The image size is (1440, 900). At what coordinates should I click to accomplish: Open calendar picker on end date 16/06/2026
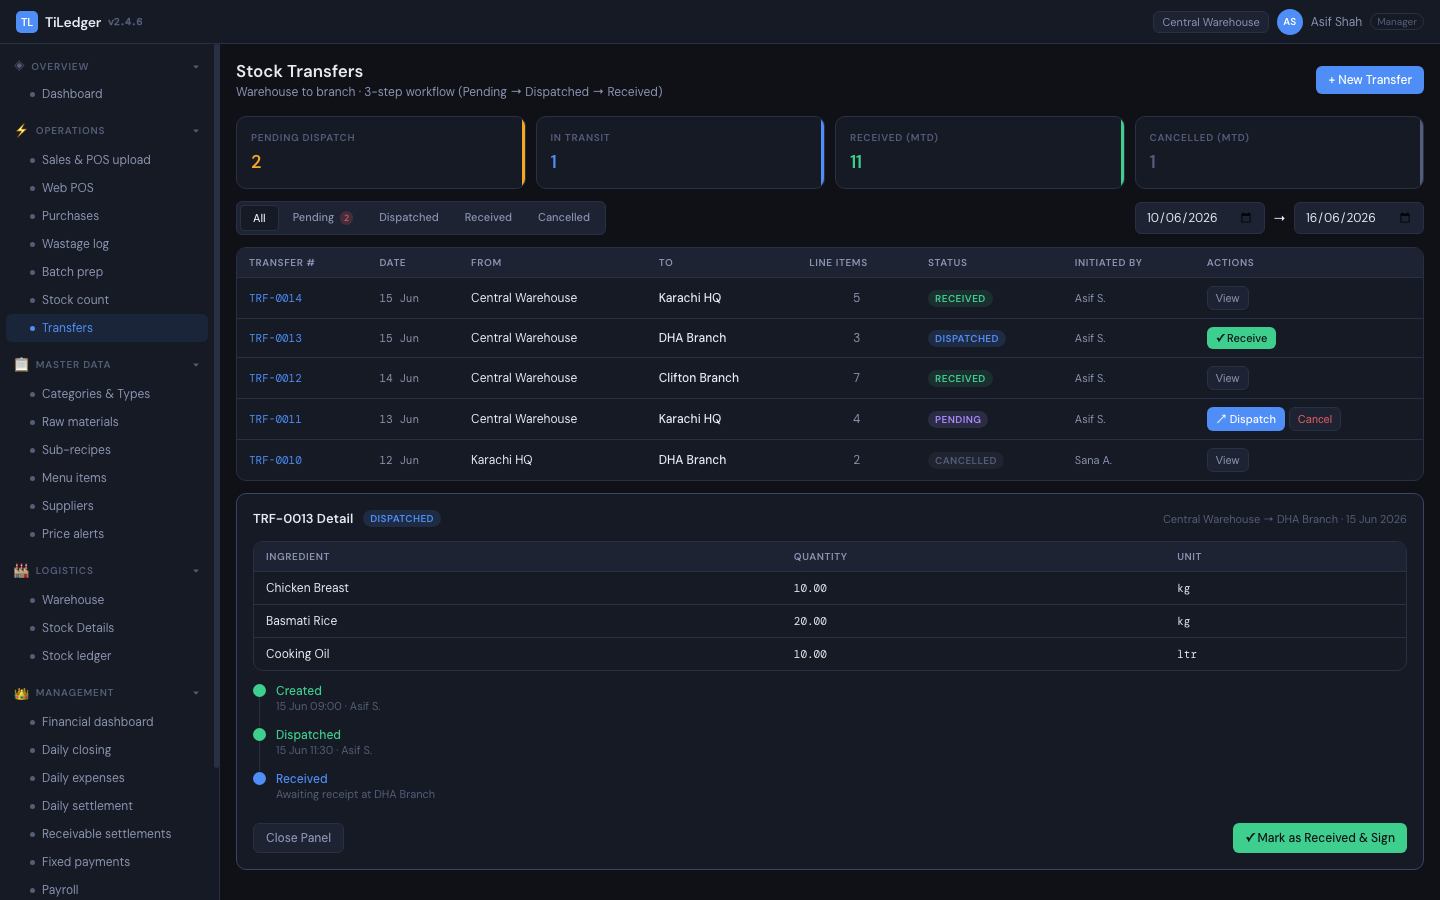1405,218
